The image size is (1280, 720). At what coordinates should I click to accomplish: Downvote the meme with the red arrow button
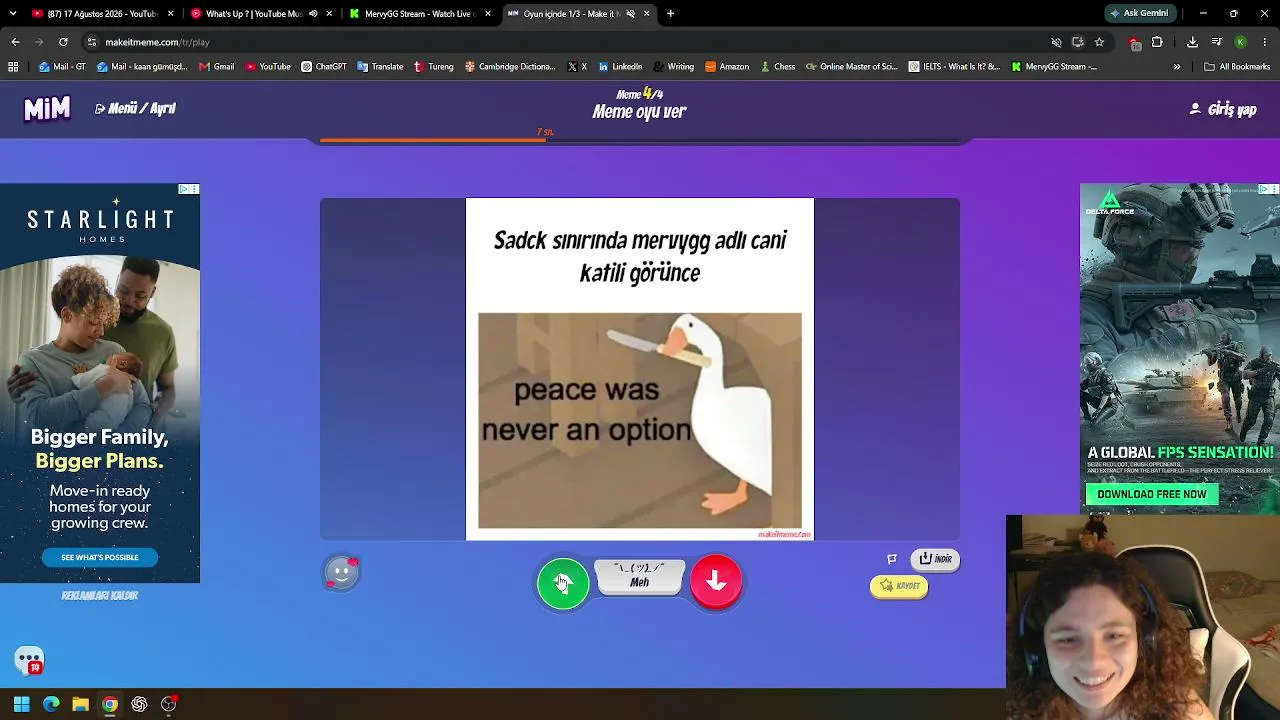point(716,581)
